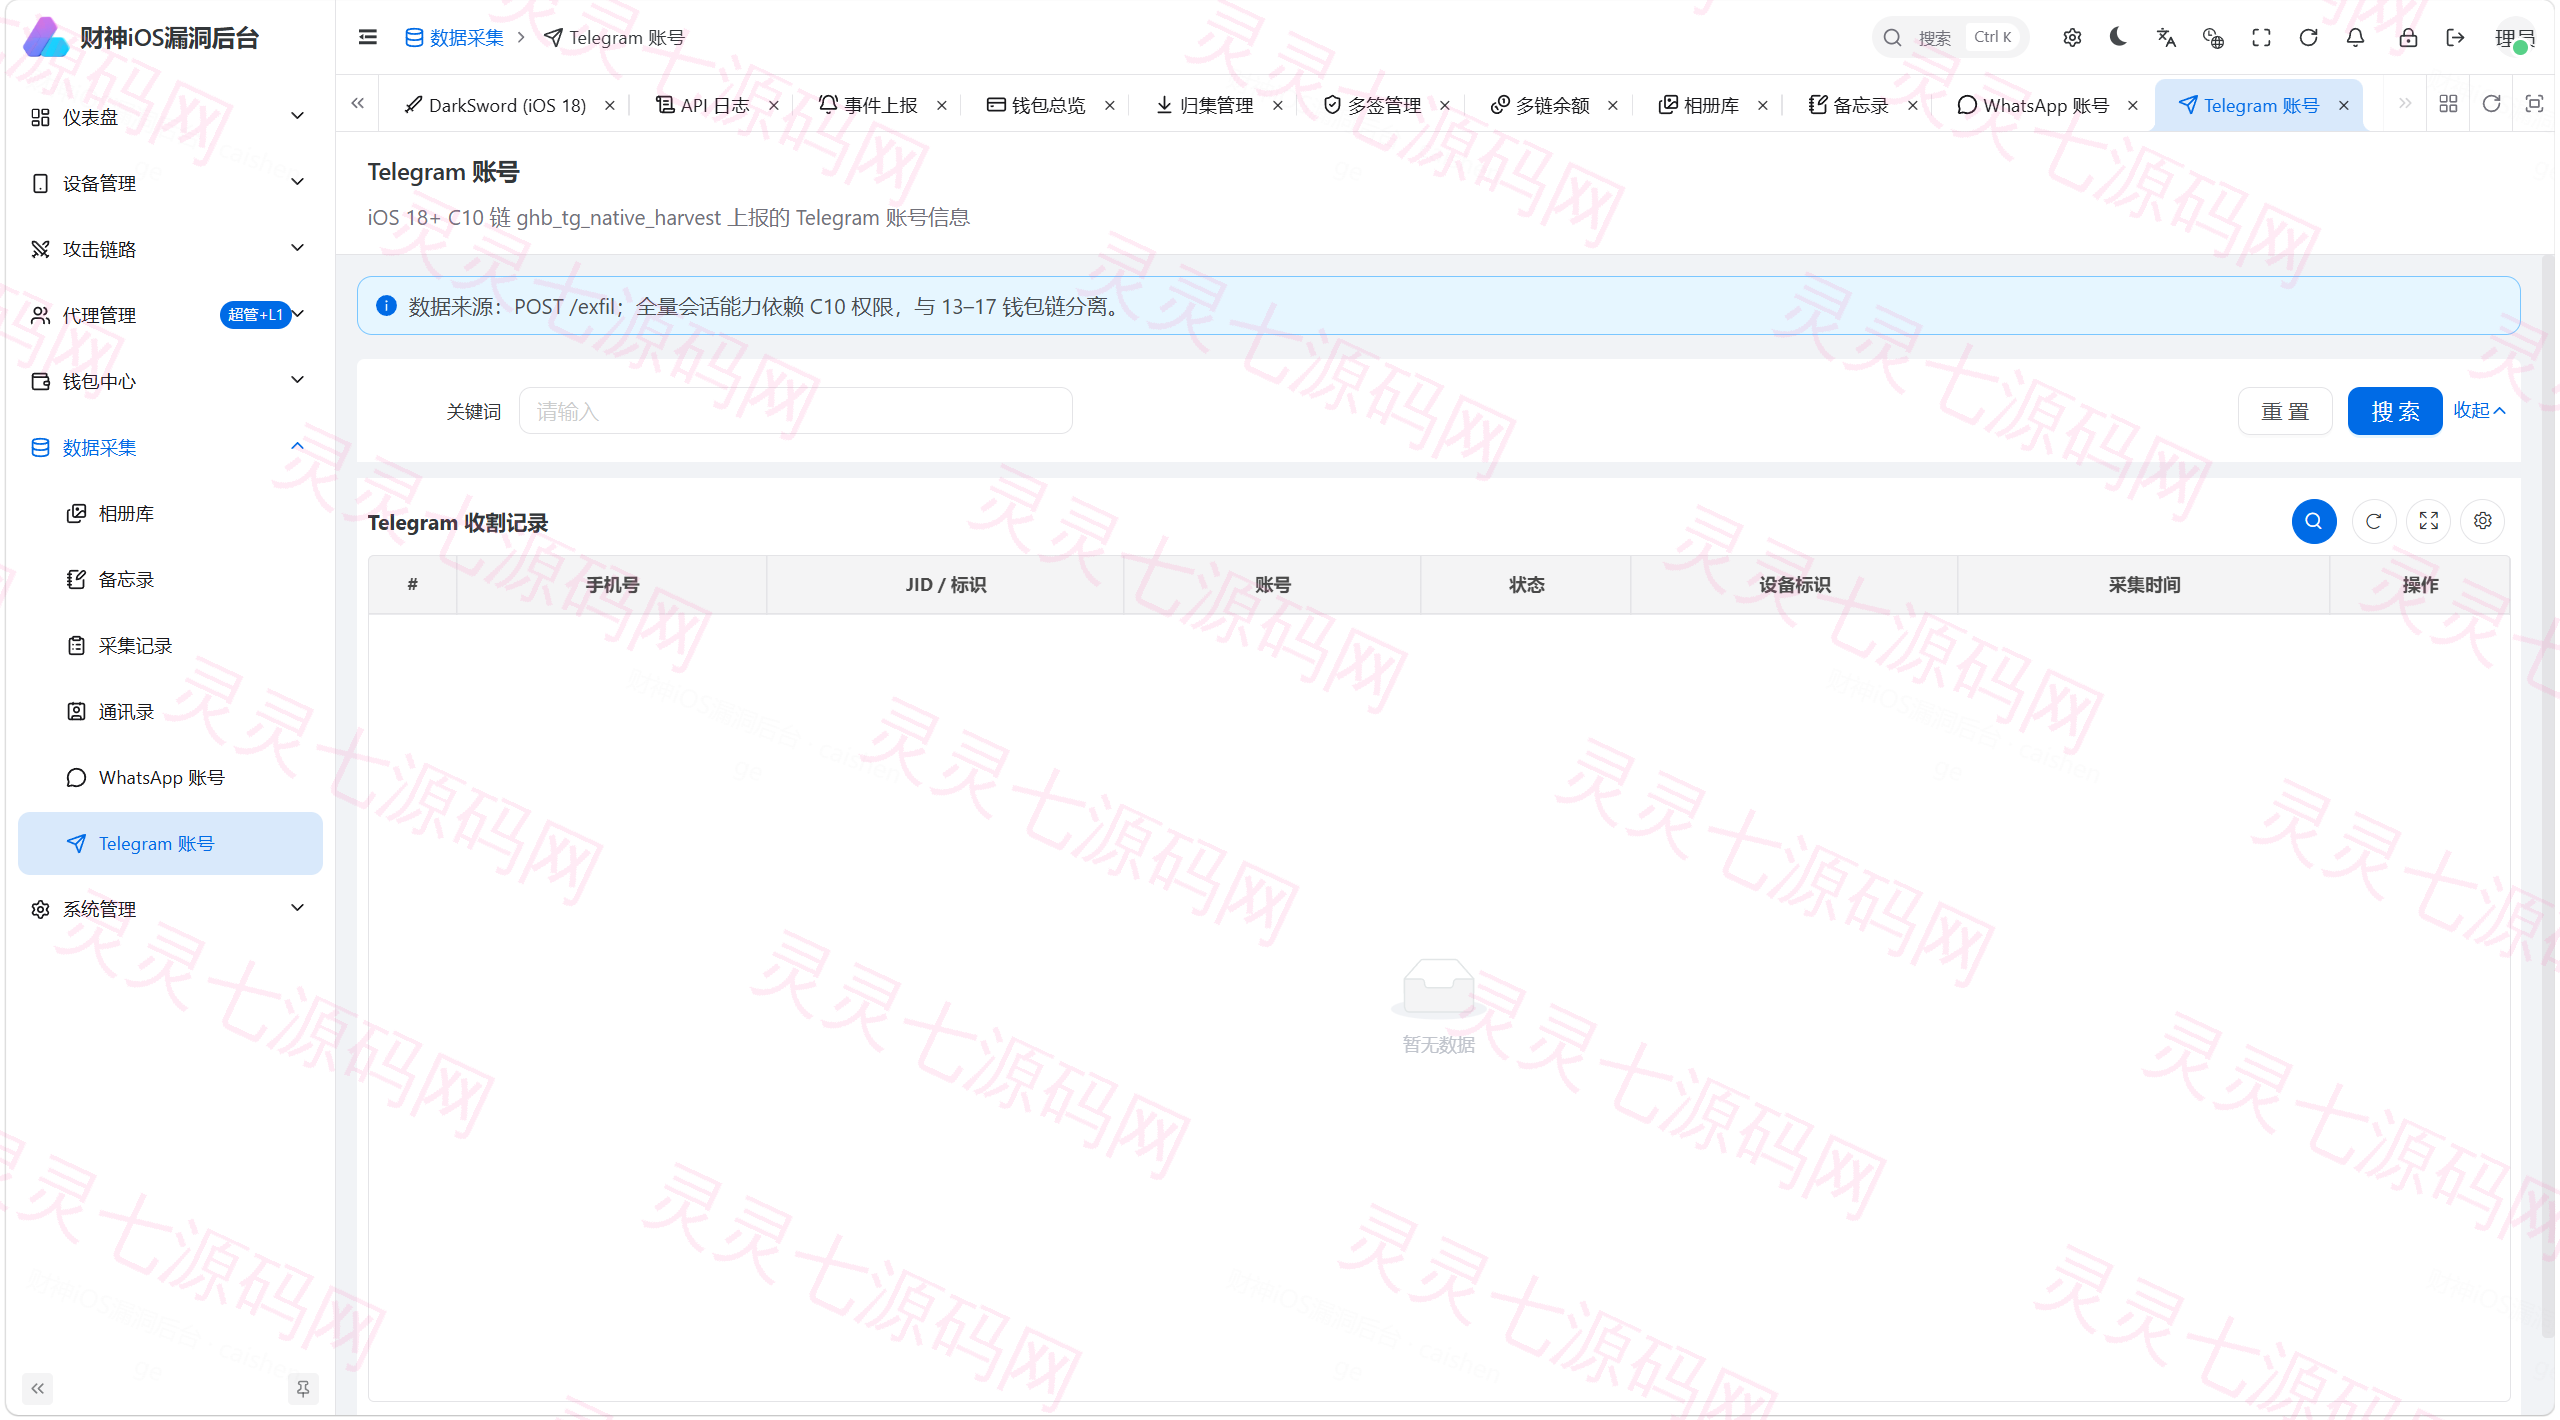
Task: Open 采集记录 in the sidebar
Action: point(170,645)
